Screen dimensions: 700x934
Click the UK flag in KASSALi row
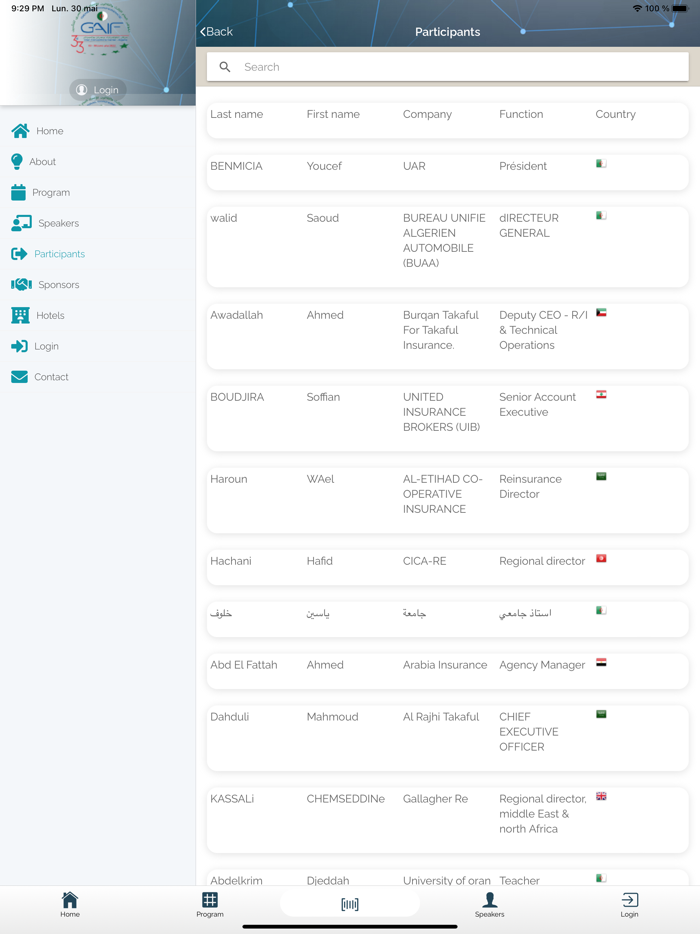(x=601, y=796)
